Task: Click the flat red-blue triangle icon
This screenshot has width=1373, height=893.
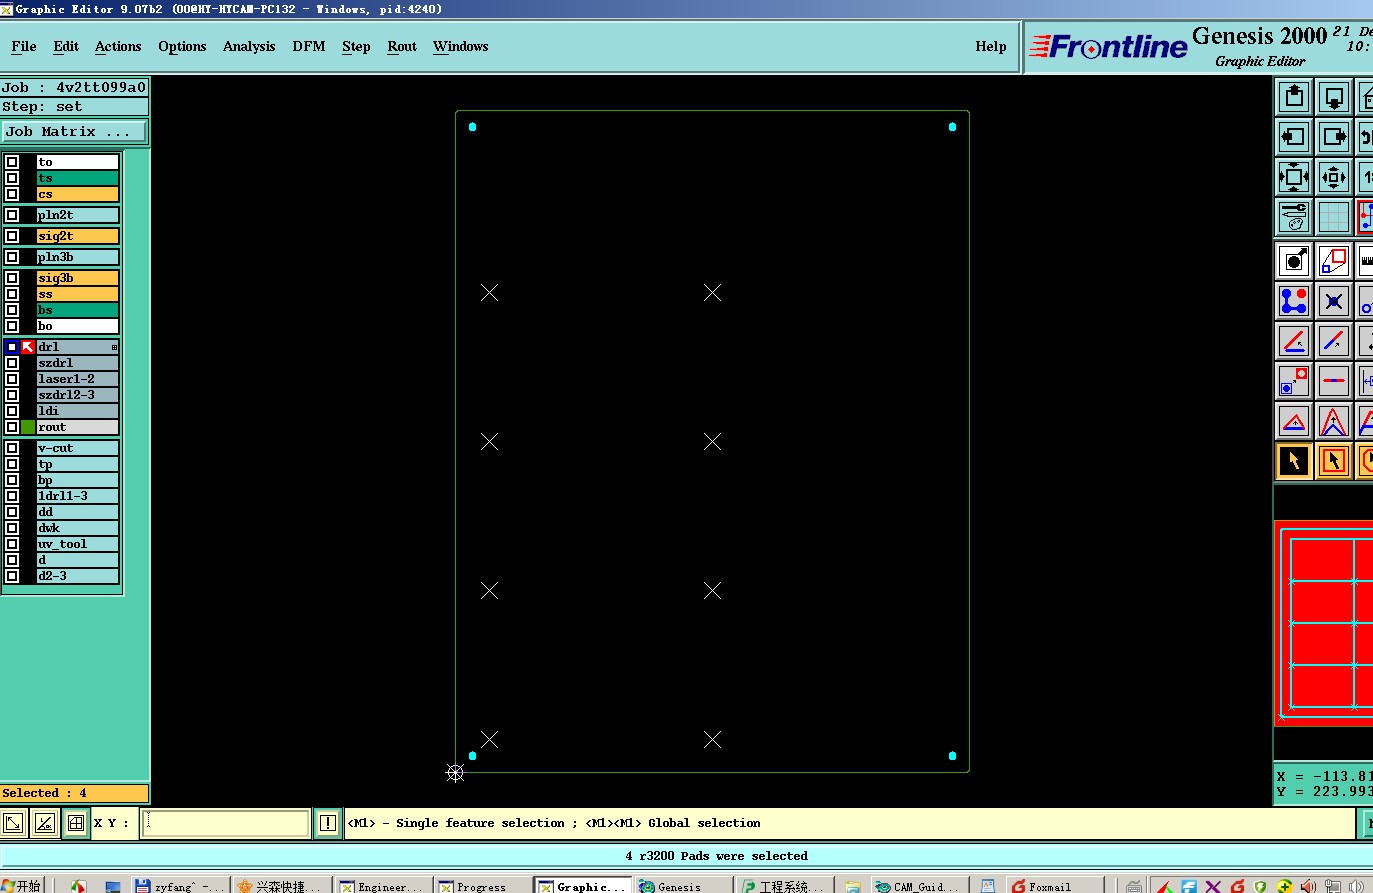Action: tap(1294, 421)
